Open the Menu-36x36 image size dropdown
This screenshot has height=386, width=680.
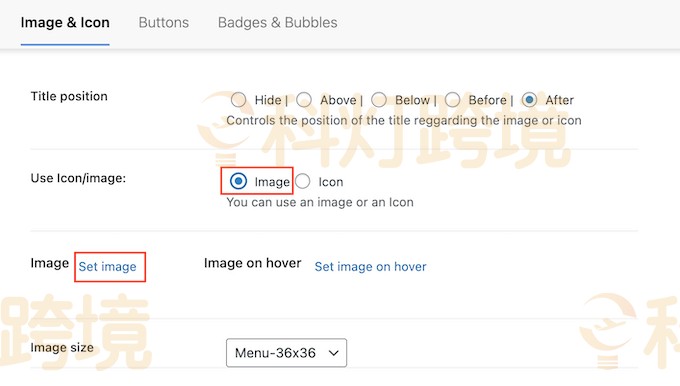point(286,353)
